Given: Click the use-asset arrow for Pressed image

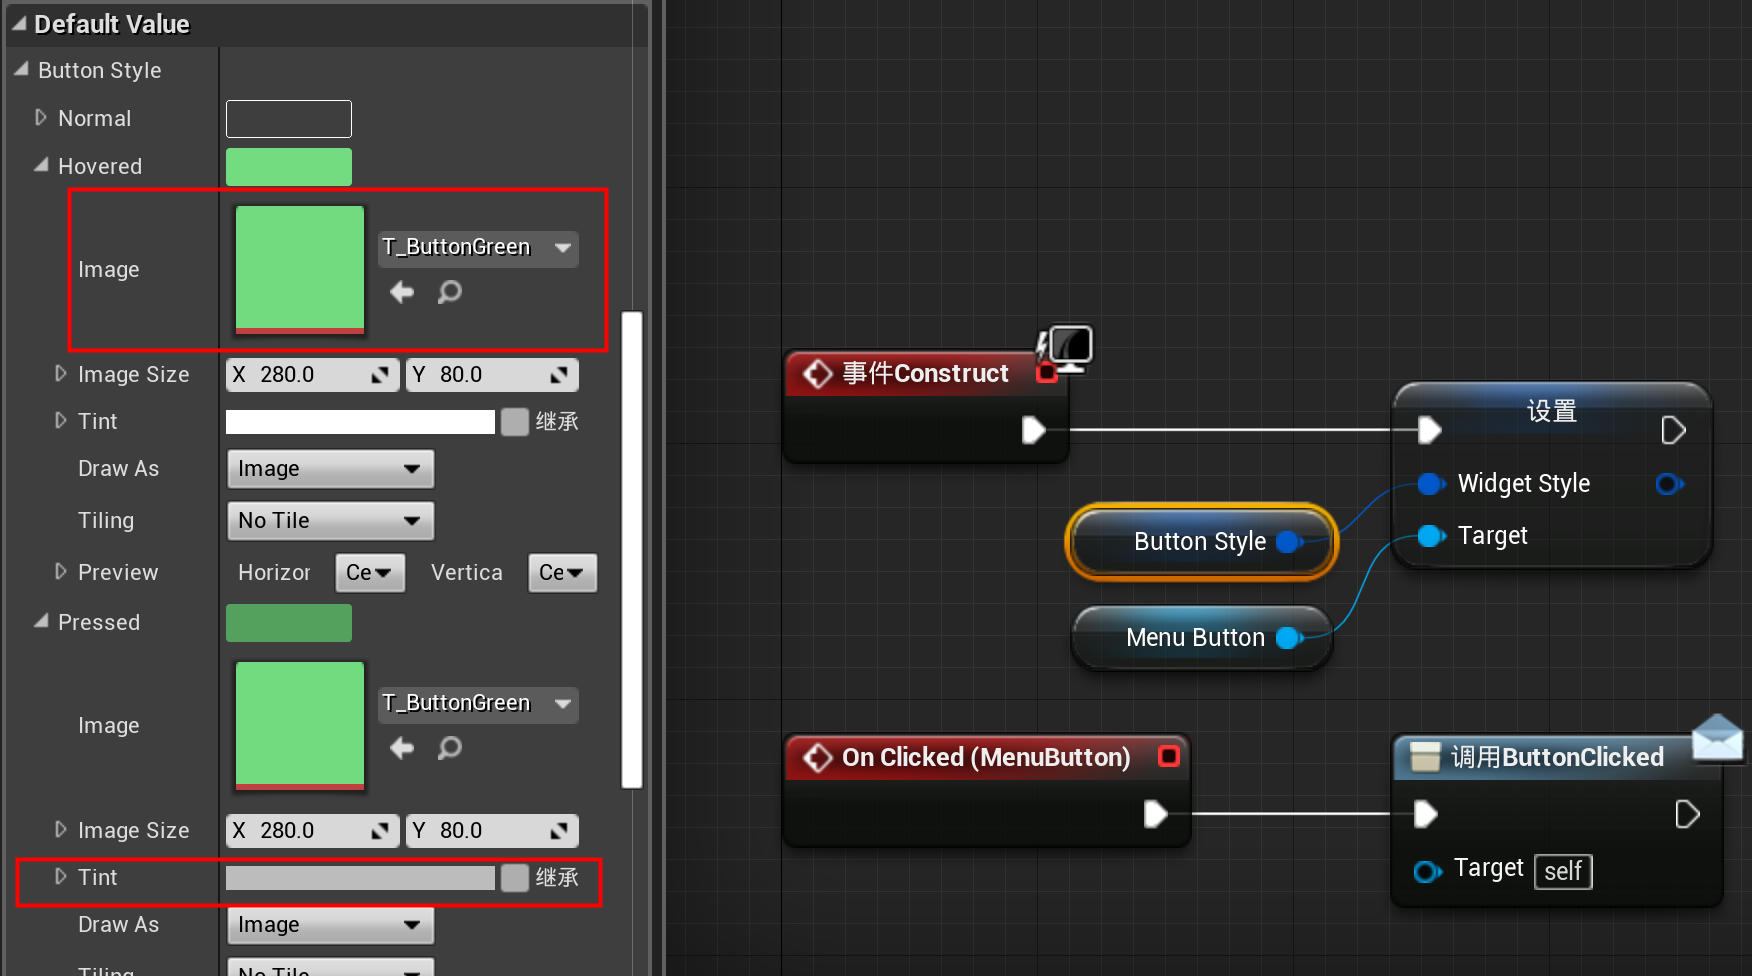Looking at the screenshot, I should click(x=402, y=748).
